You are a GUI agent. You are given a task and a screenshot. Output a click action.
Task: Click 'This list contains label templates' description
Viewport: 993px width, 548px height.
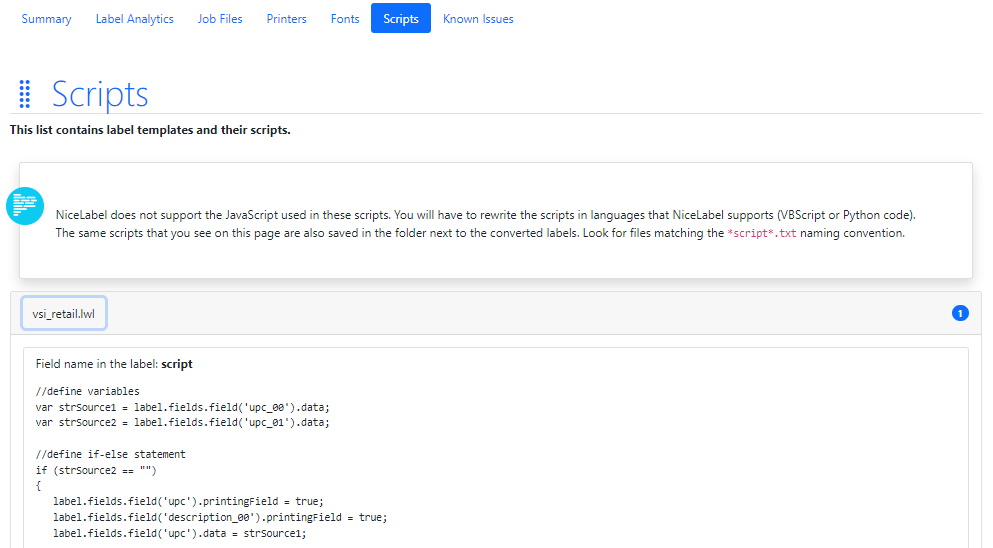point(150,130)
